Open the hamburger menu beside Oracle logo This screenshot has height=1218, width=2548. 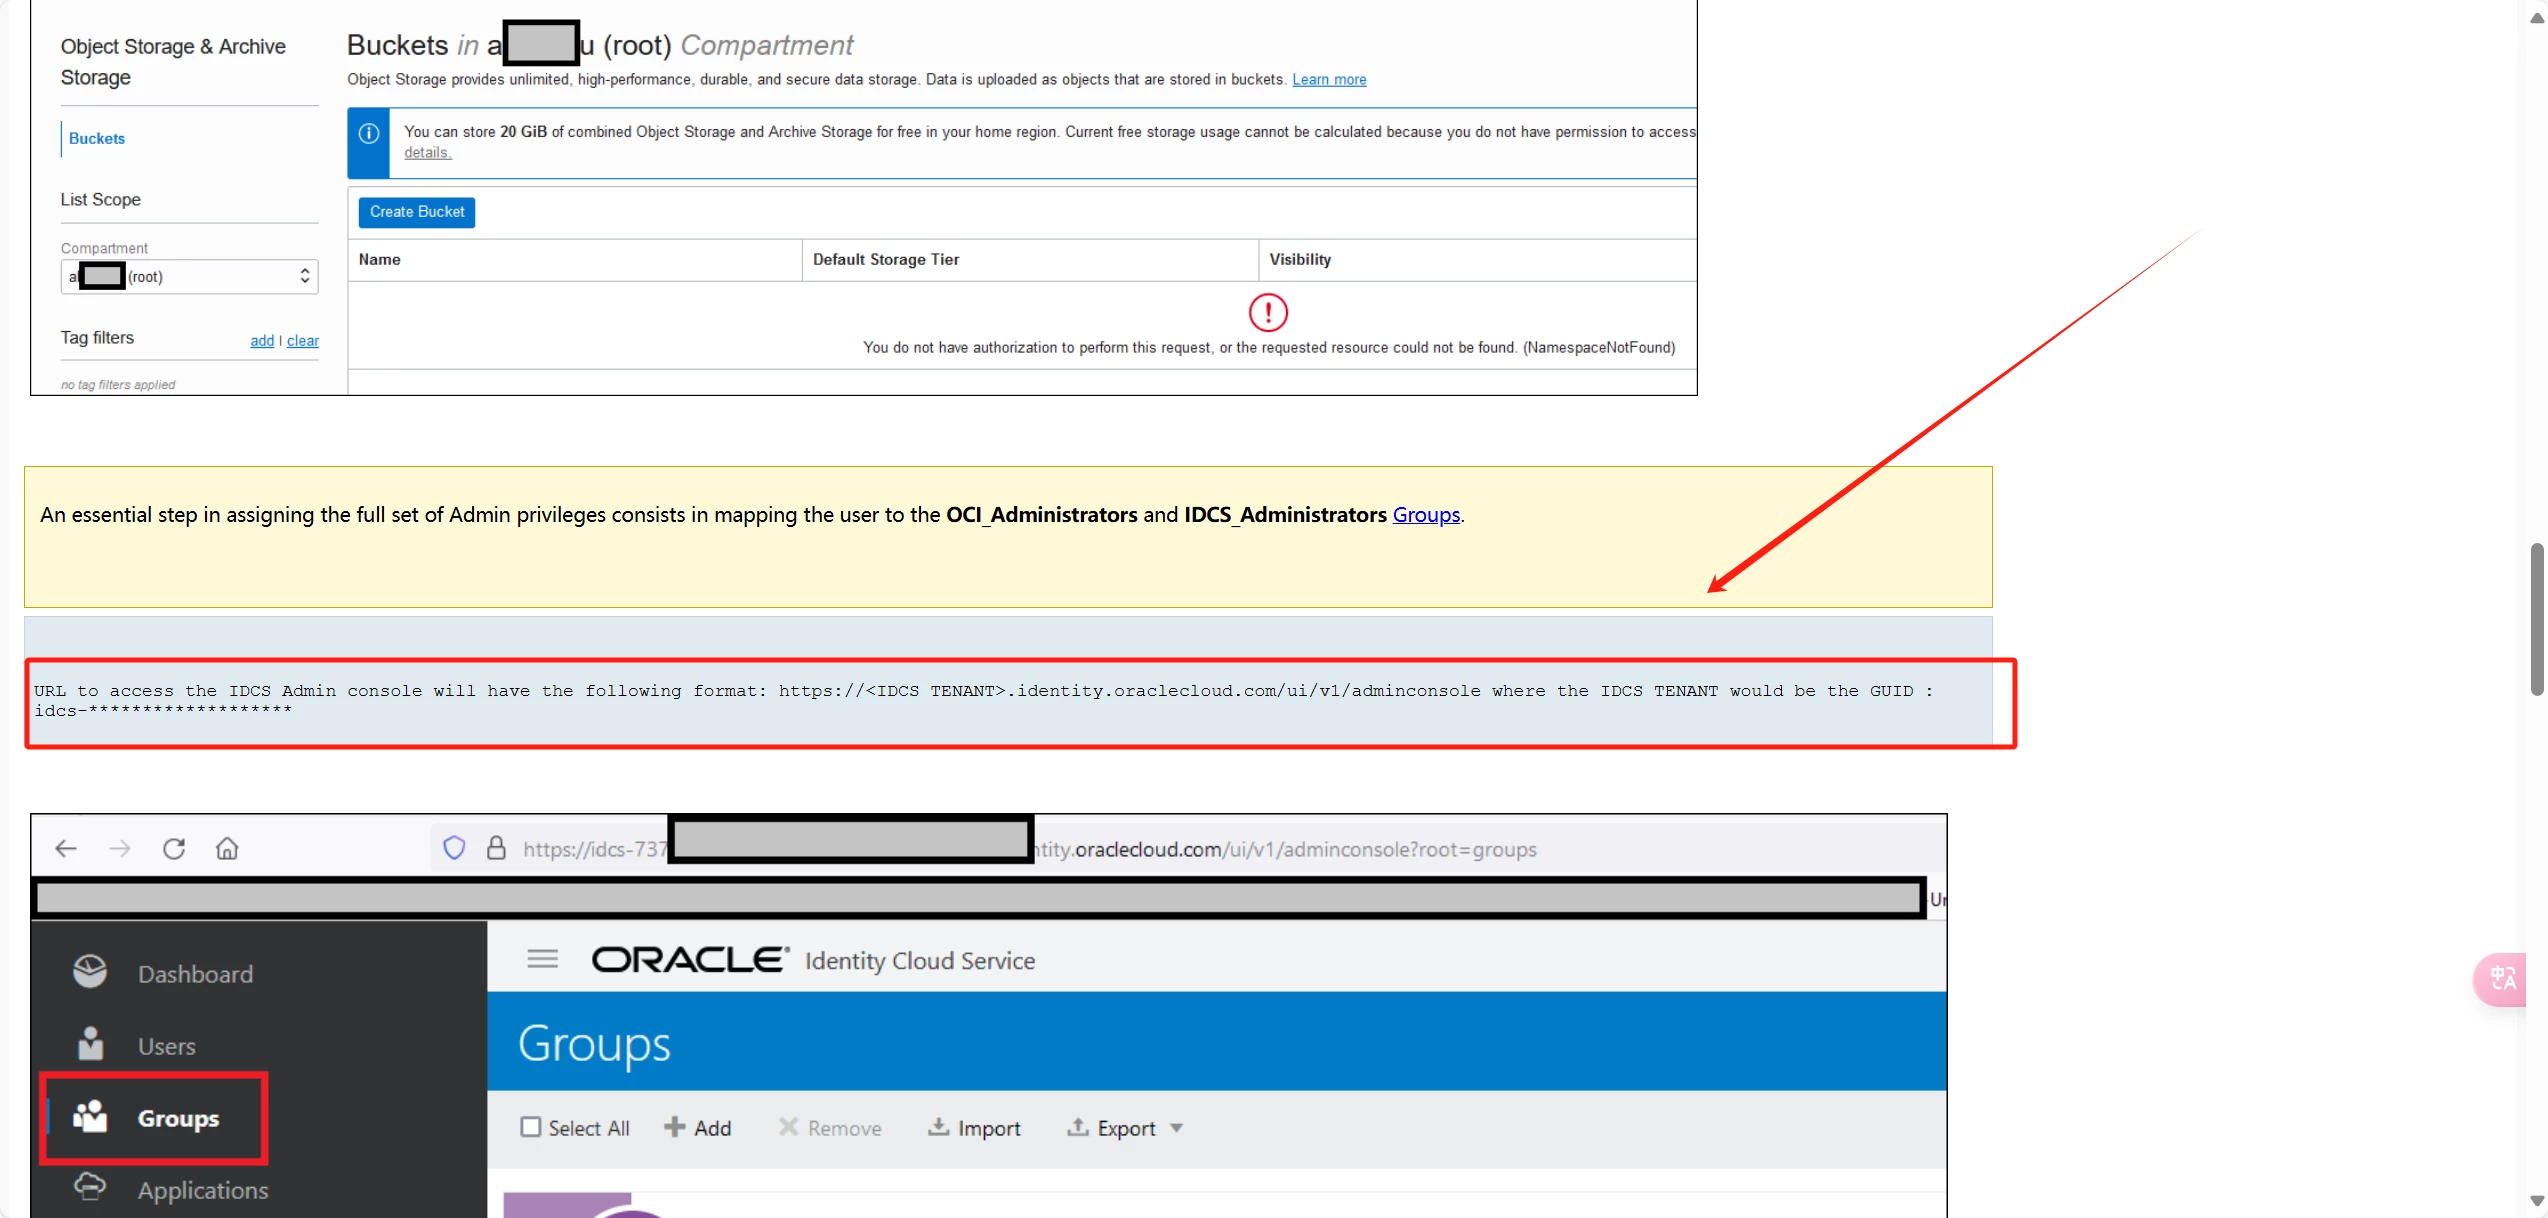point(542,960)
